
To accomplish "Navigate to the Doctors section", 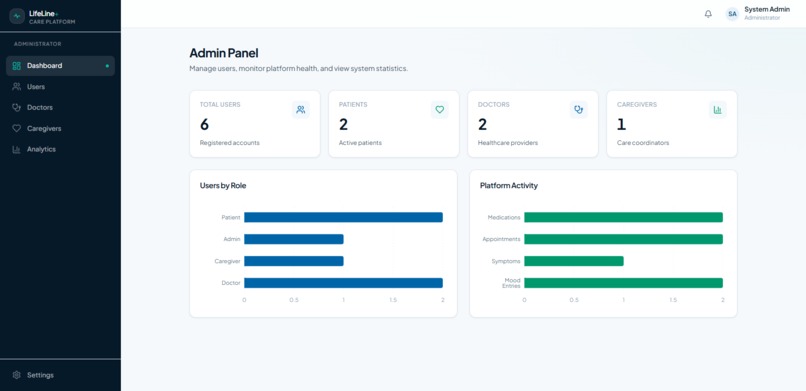I will [x=60, y=107].
